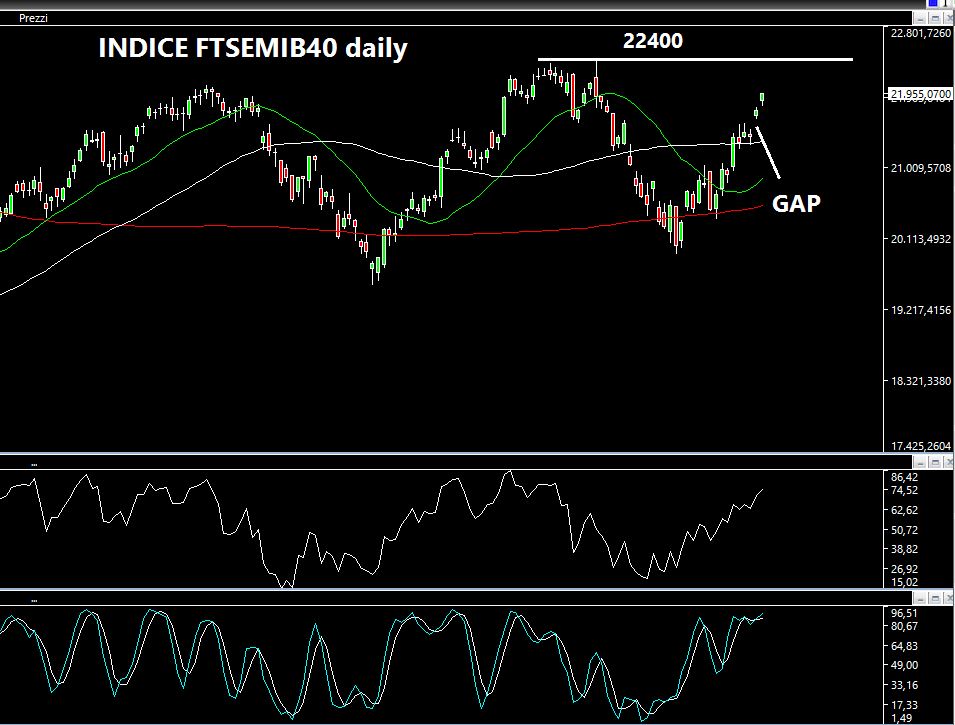
Task: Click the 62,62 indicator scale value
Action: (x=904, y=510)
